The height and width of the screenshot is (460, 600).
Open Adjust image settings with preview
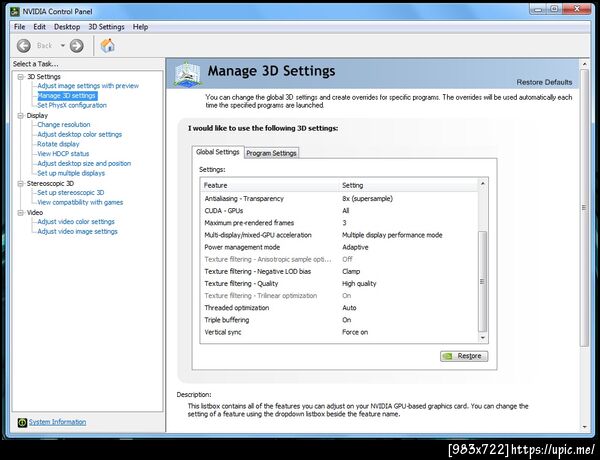[88, 86]
